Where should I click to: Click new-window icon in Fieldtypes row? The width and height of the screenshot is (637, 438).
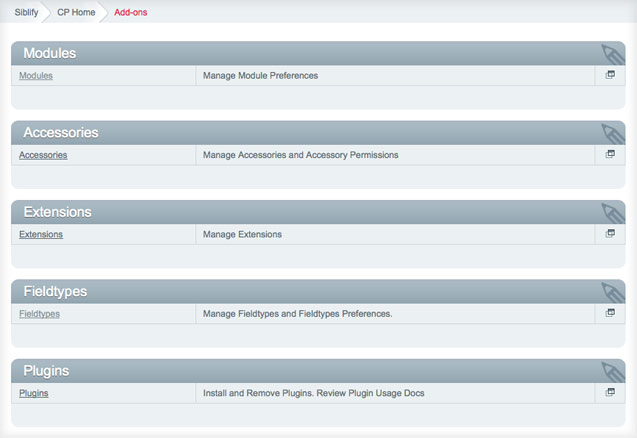coord(610,313)
